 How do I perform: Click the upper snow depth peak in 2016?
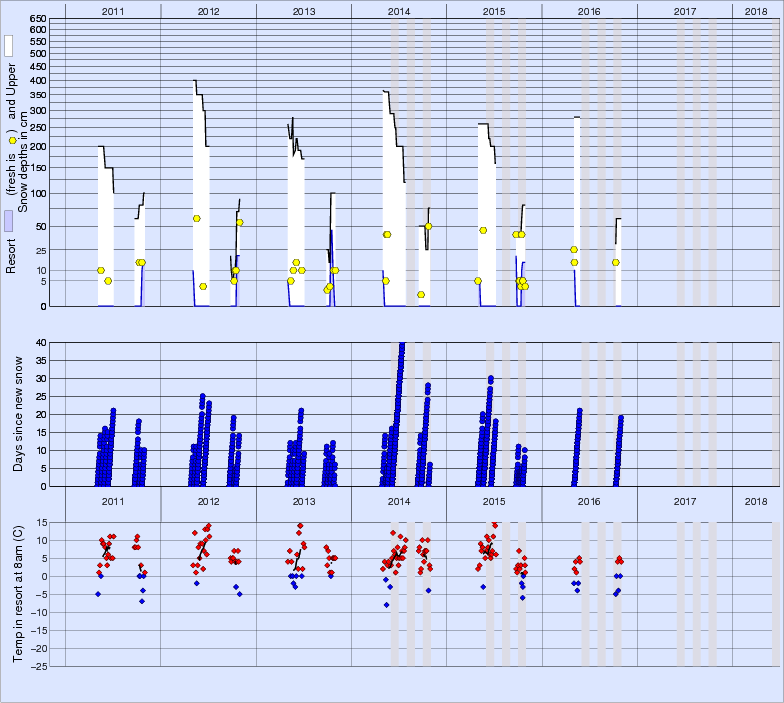click(x=577, y=118)
